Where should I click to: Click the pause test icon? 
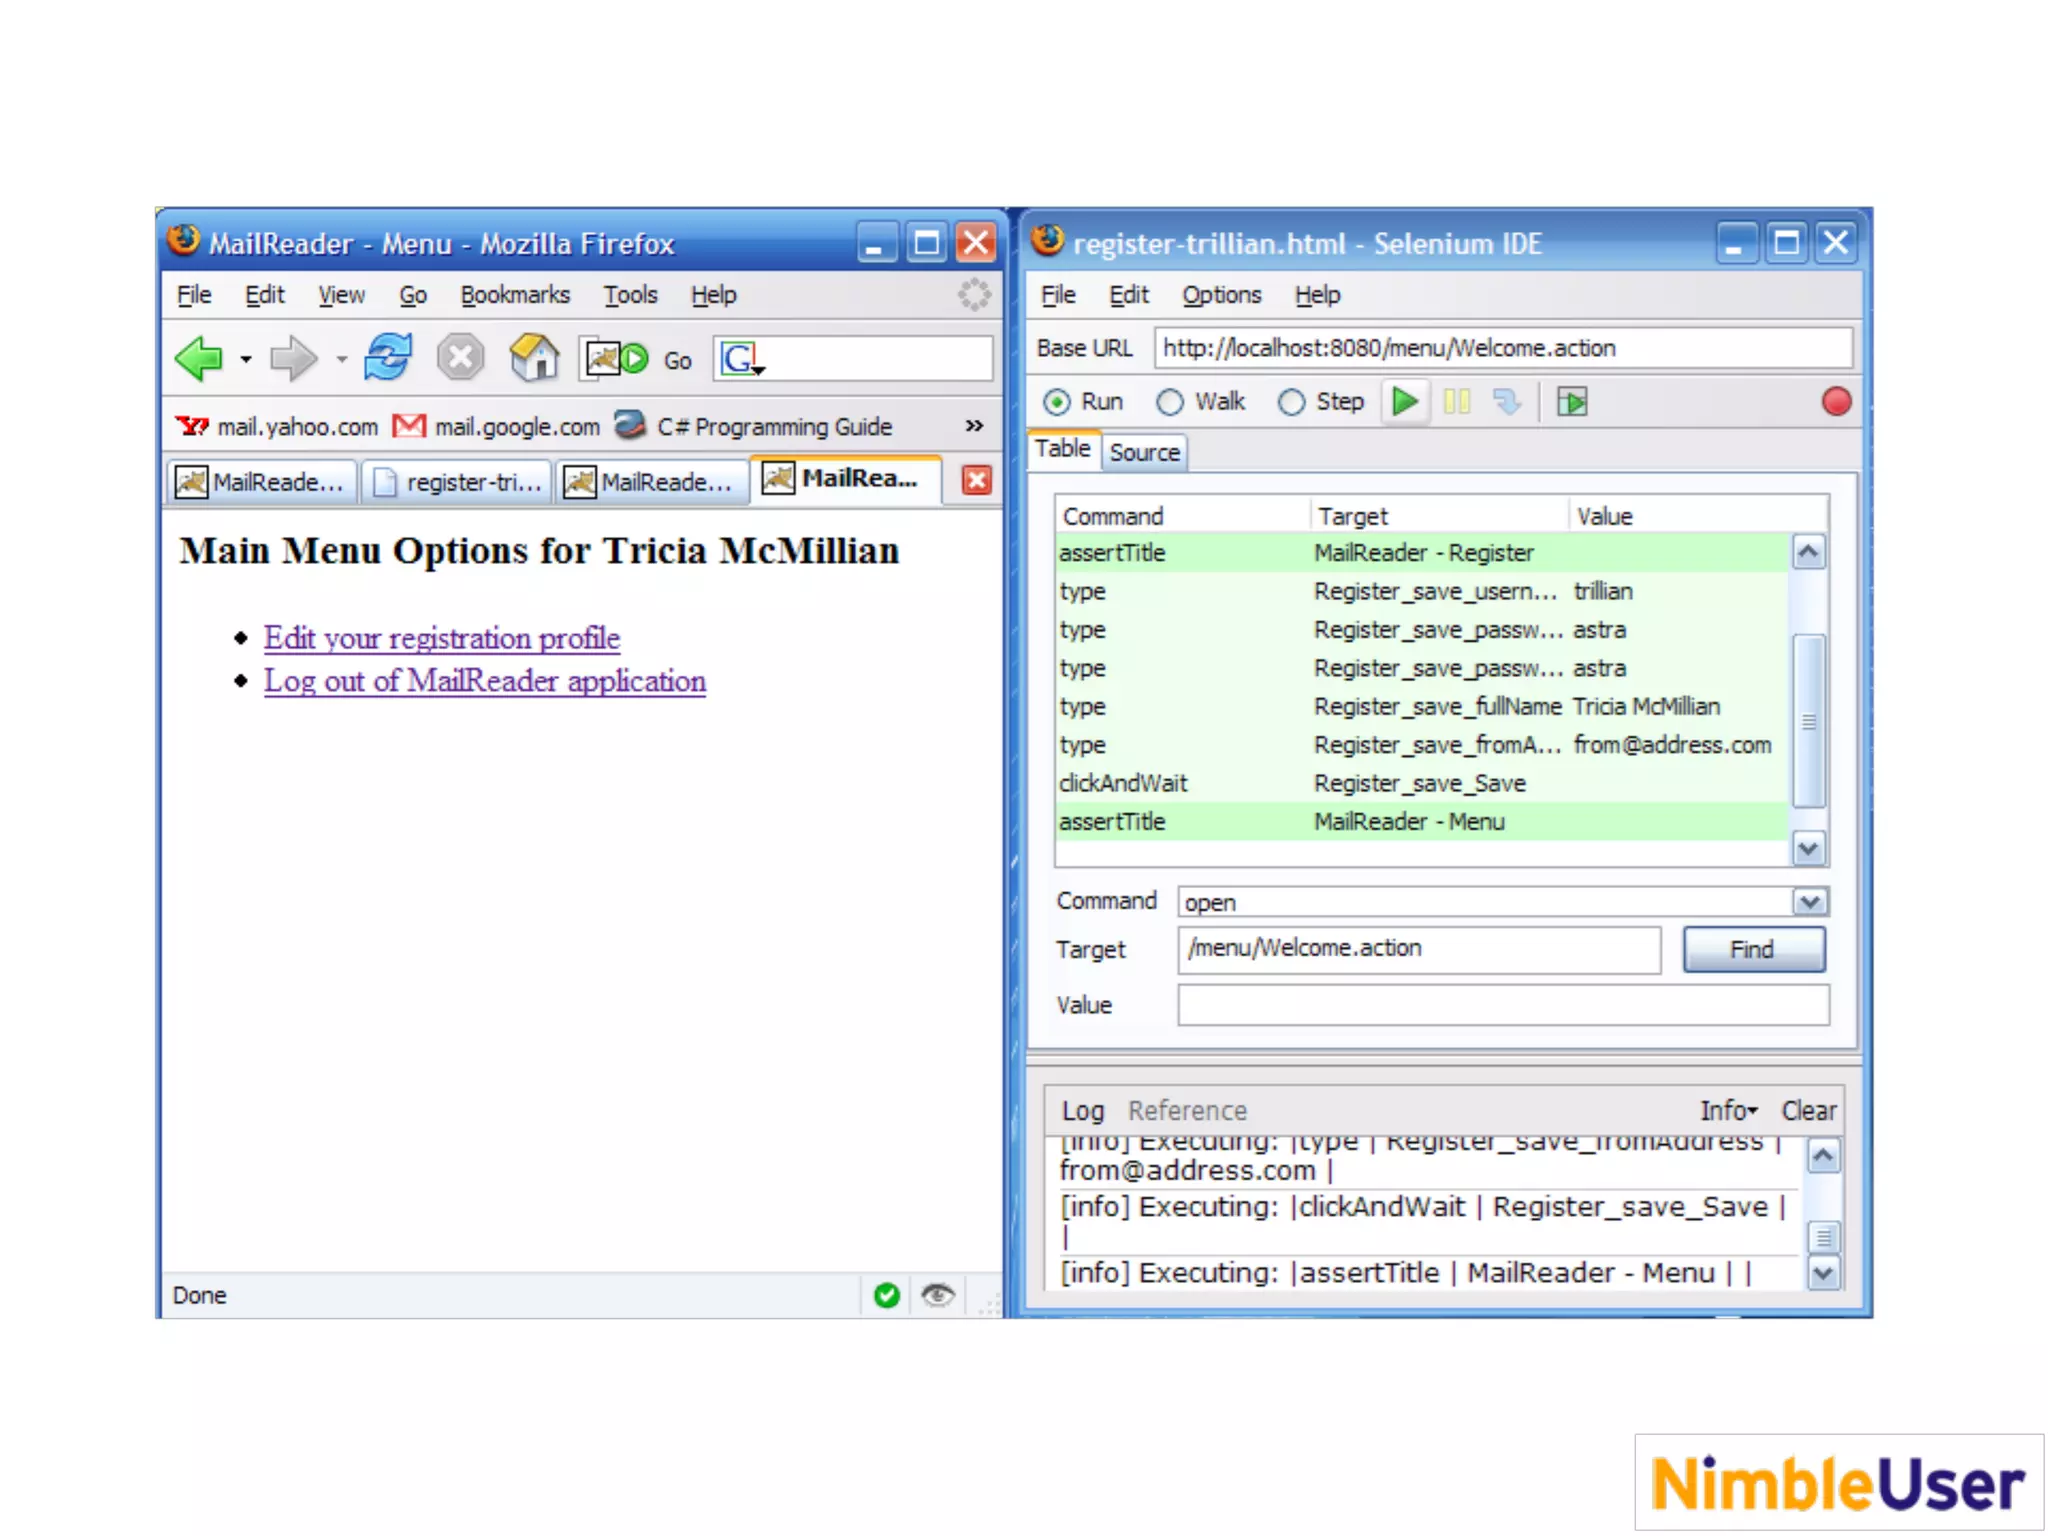(1456, 402)
